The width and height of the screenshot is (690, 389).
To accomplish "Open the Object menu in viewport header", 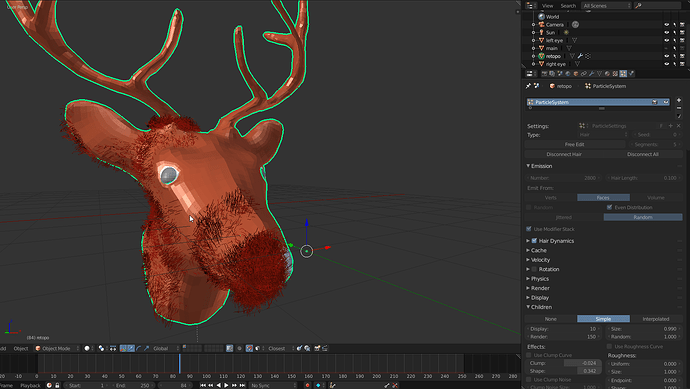I will coord(21,348).
